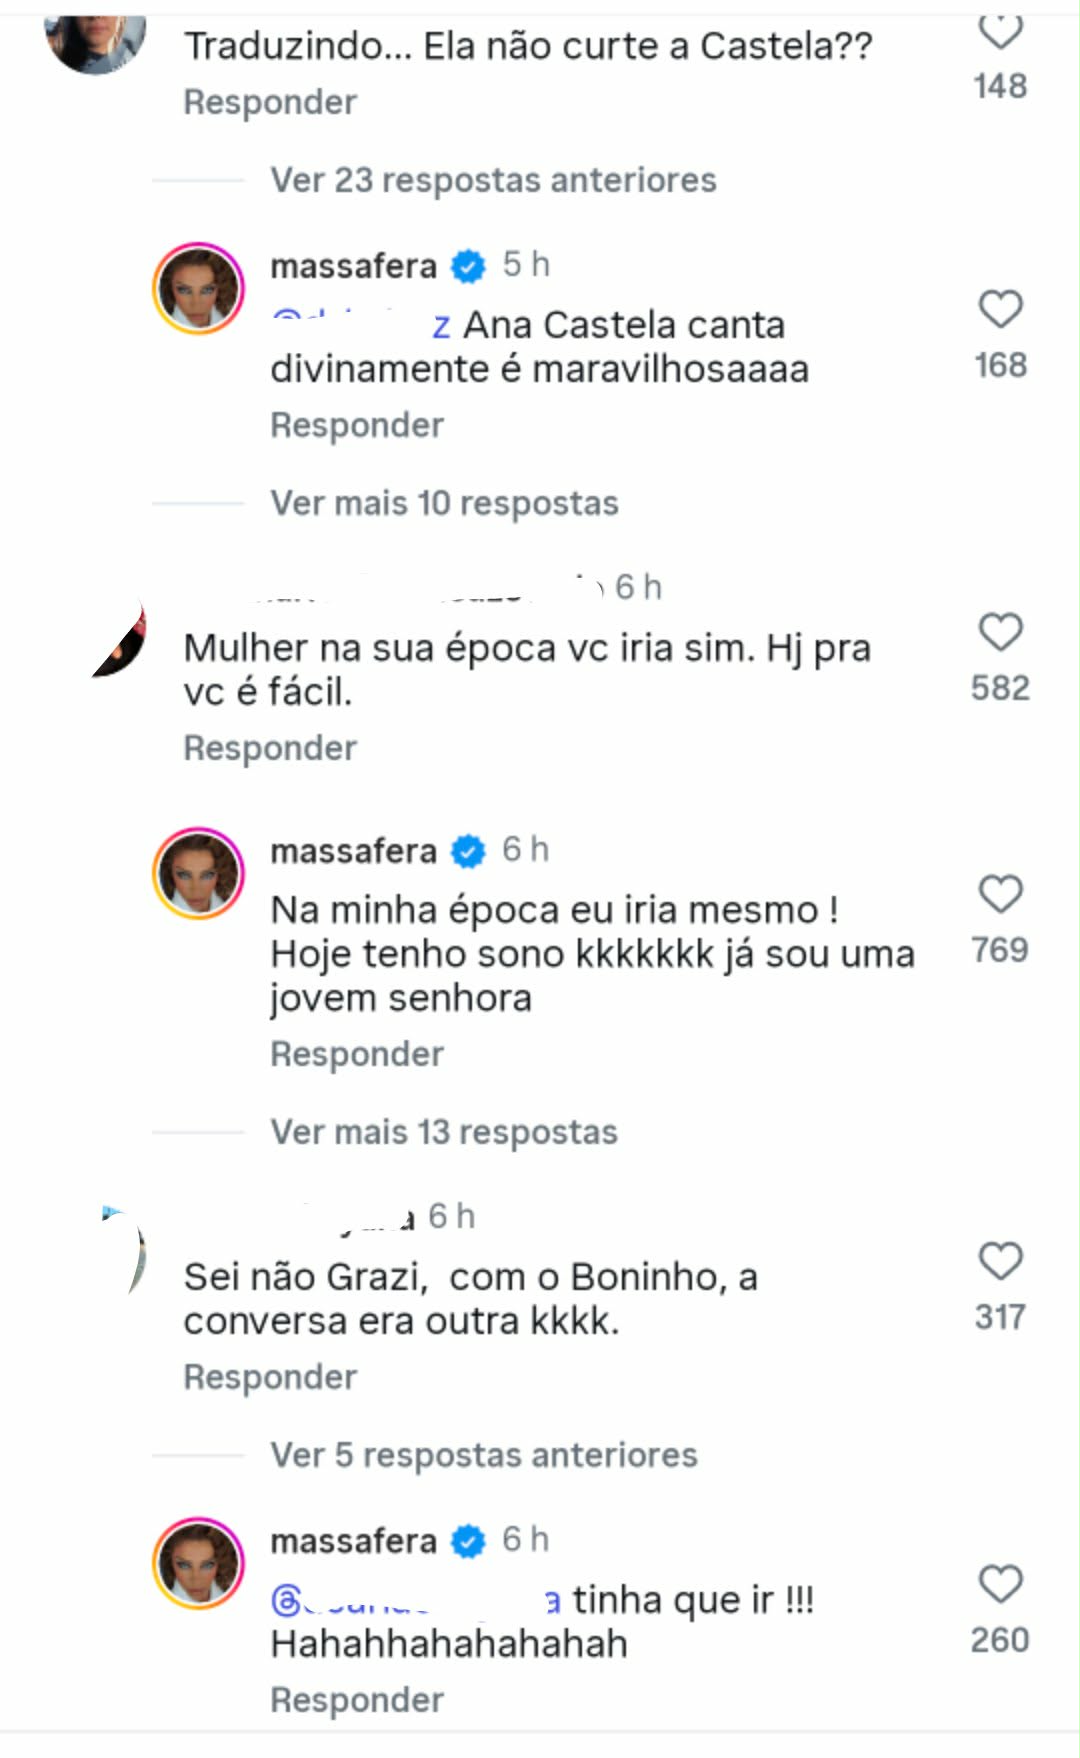Tap verified badge on 'tinha que ir' reply
This screenshot has width=1080, height=1758.
click(468, 1541)
